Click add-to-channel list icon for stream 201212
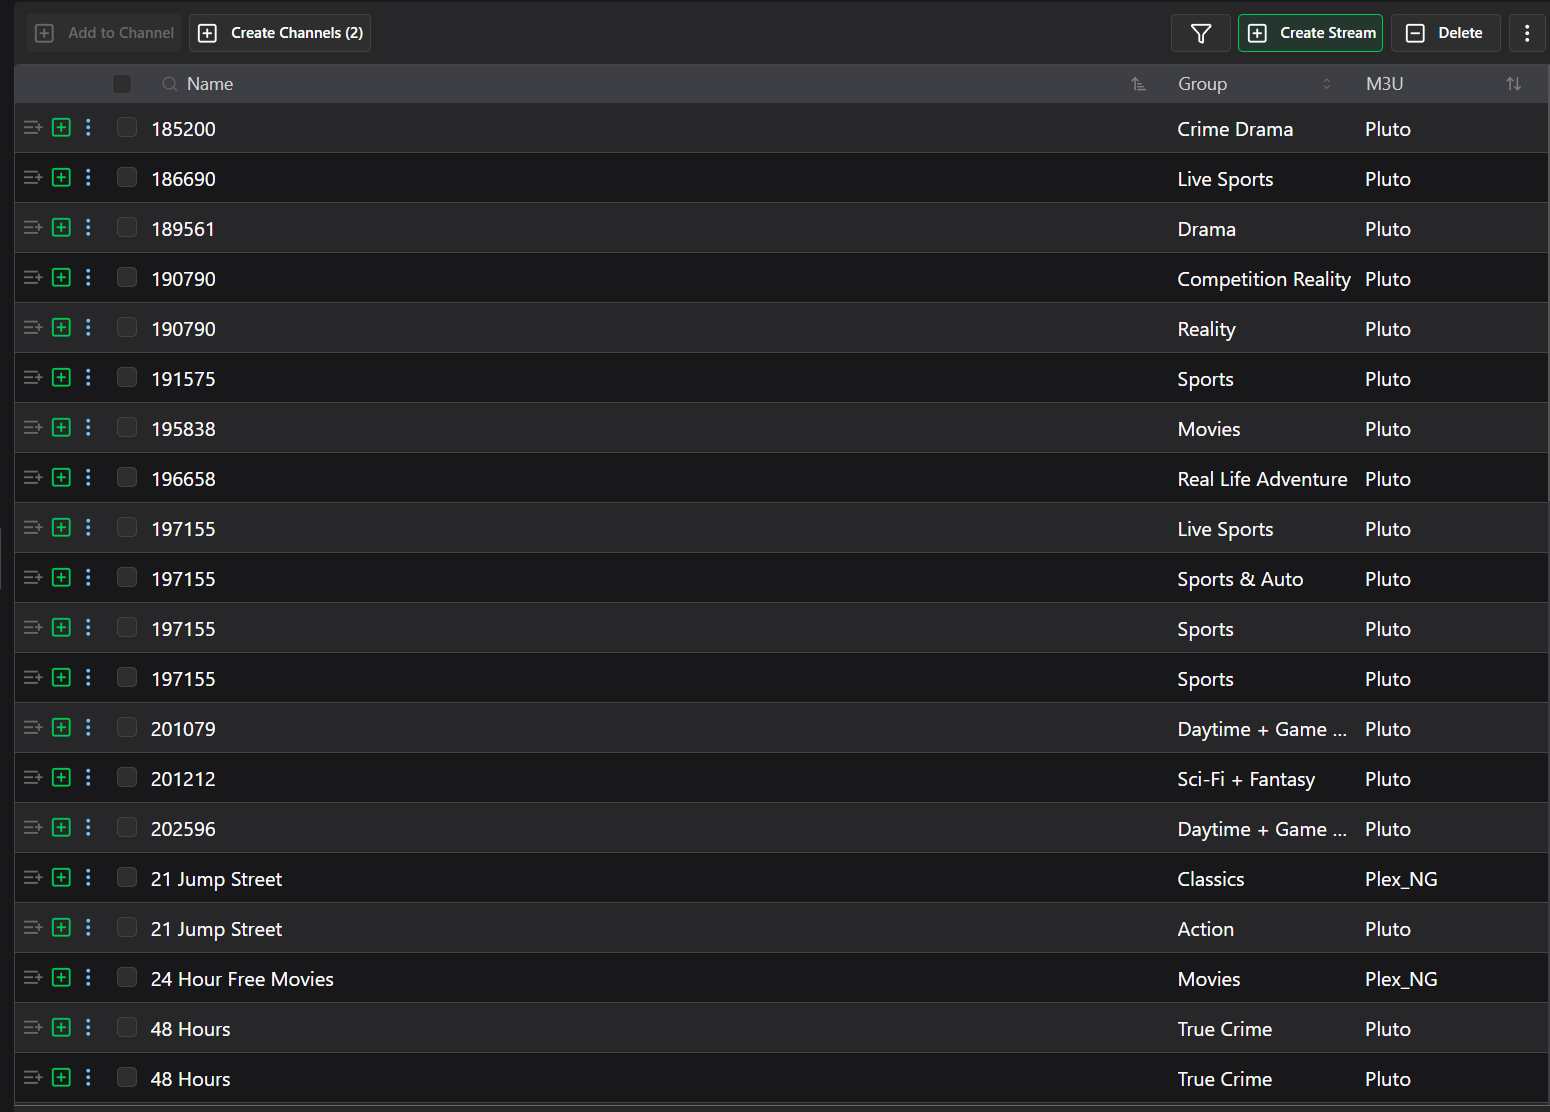The width and height of the screenshot is (1550, 1112). pyautogui.click(x=32, y=778)
